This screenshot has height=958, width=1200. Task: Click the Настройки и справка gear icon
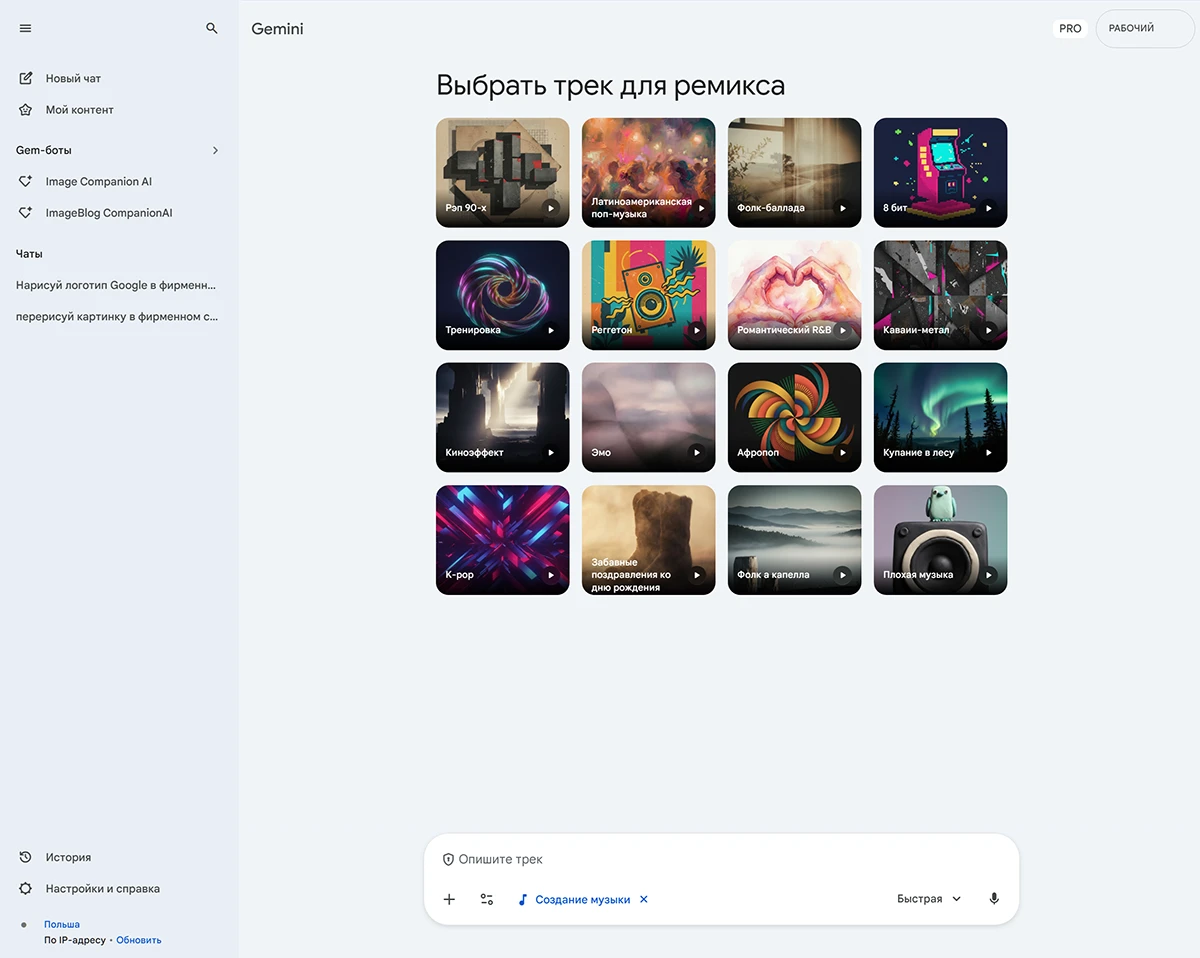(x=24, y=888)
